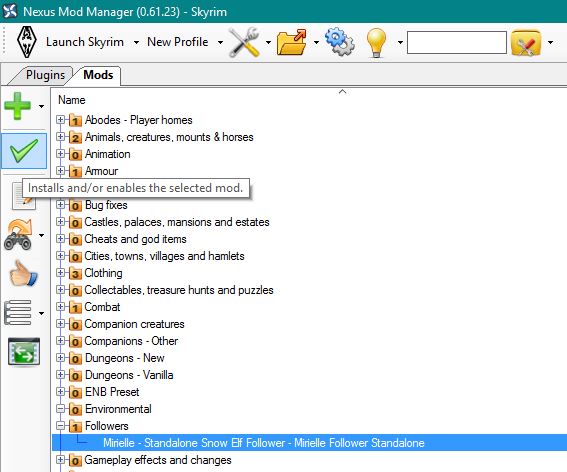Screen dimensions: 567x472
Task: Expand the Abodes - Player homes category
Action: coord(60,120)
